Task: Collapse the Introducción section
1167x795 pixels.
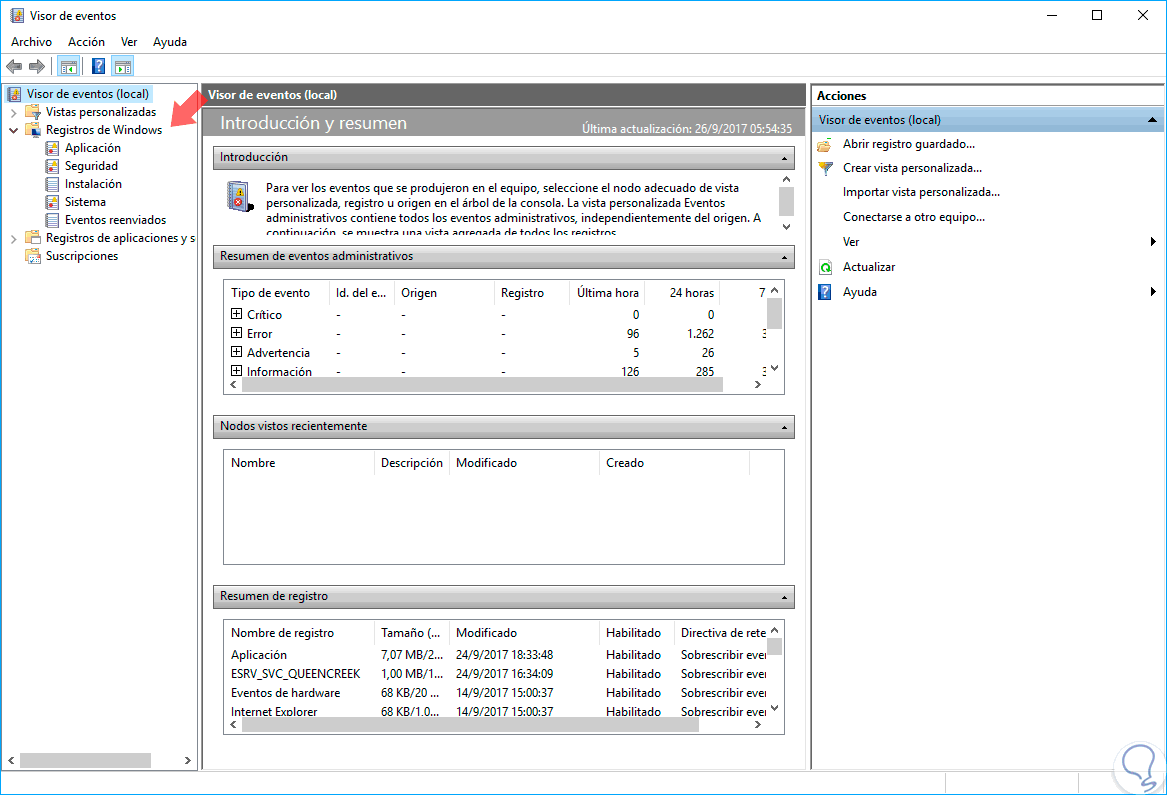Action: click(784, 158)
